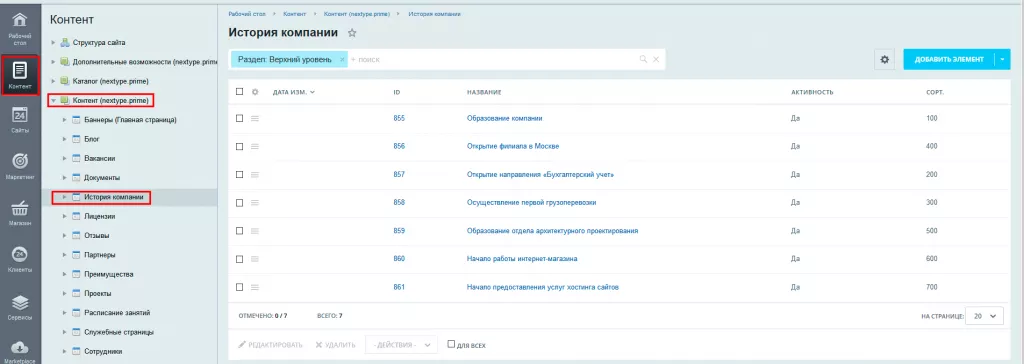Viewport: 1024px width, 364px height.
Task: Add История компании to favorites star
Action: tap(352, 33)
